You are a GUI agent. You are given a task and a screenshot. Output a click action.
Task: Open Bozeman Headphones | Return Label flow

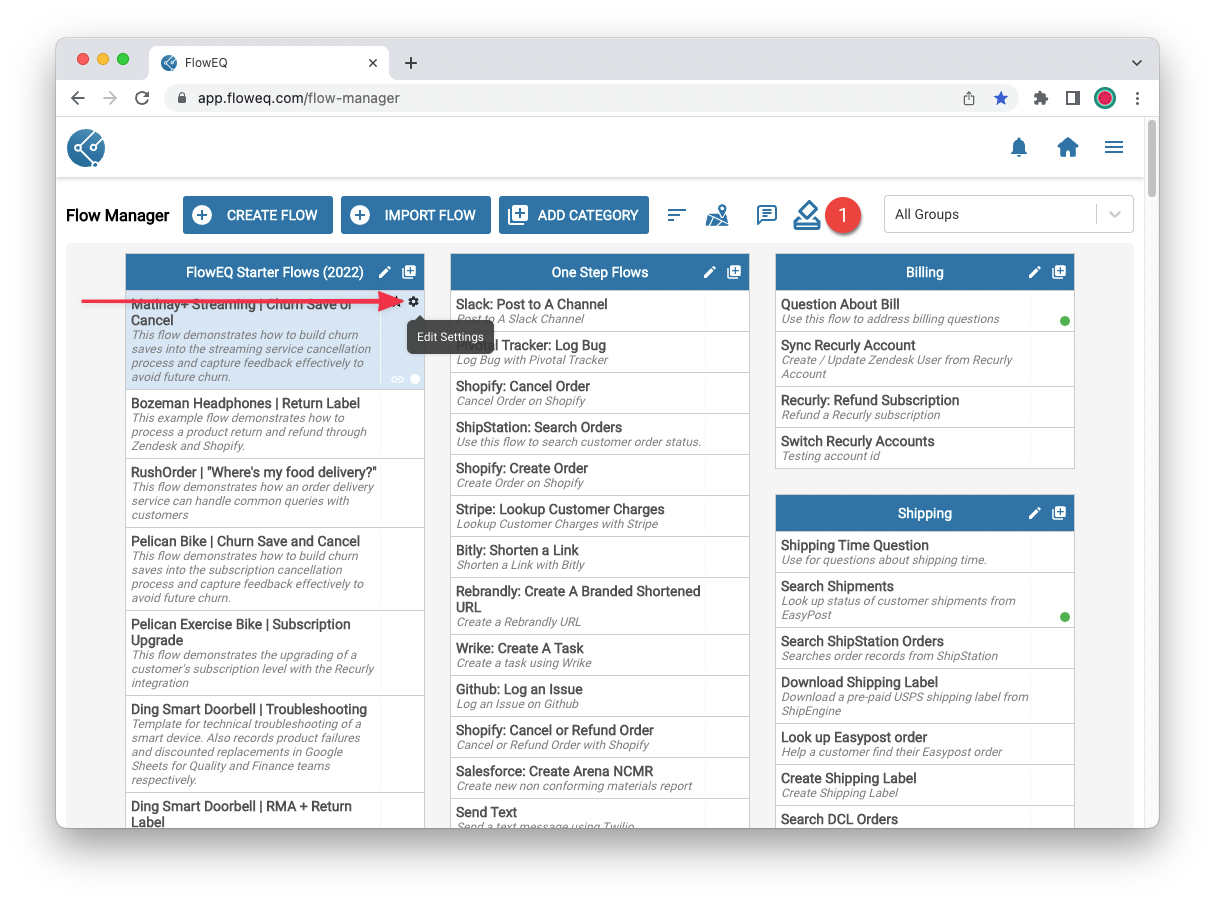pos(275,424)
